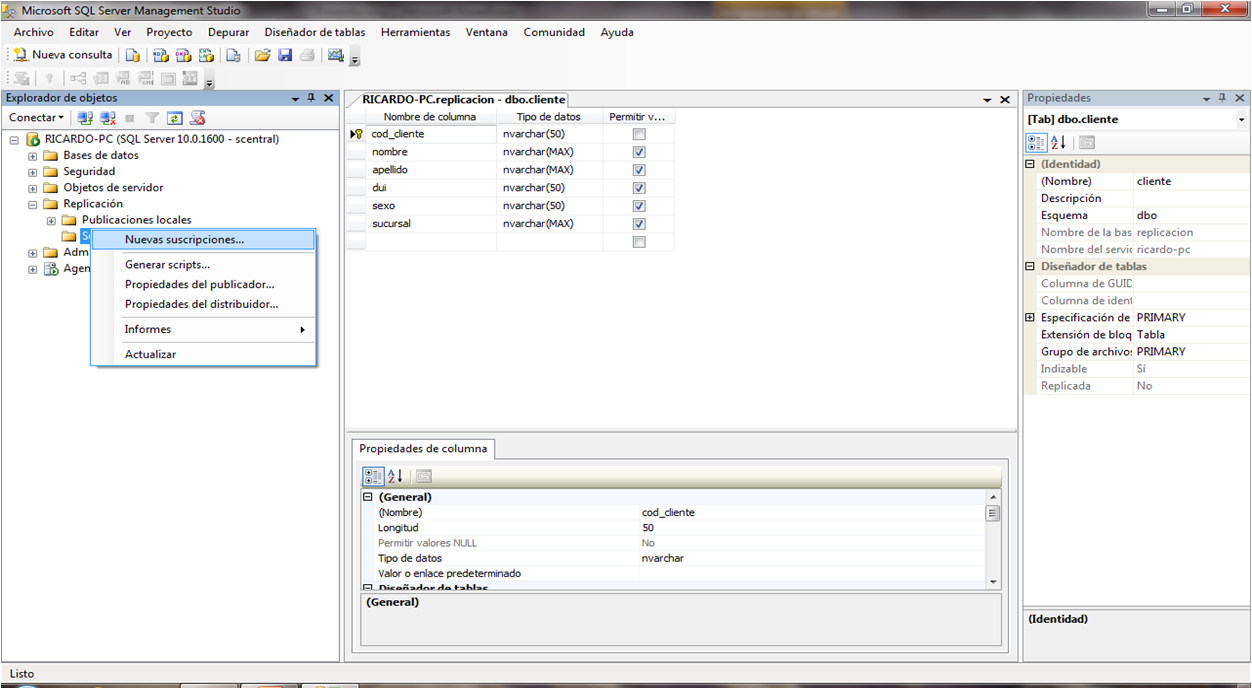Screen dimensions: 1252x689
Task: Toggle allow nulls checkbox for dui
Action: (x=639, y=188)
